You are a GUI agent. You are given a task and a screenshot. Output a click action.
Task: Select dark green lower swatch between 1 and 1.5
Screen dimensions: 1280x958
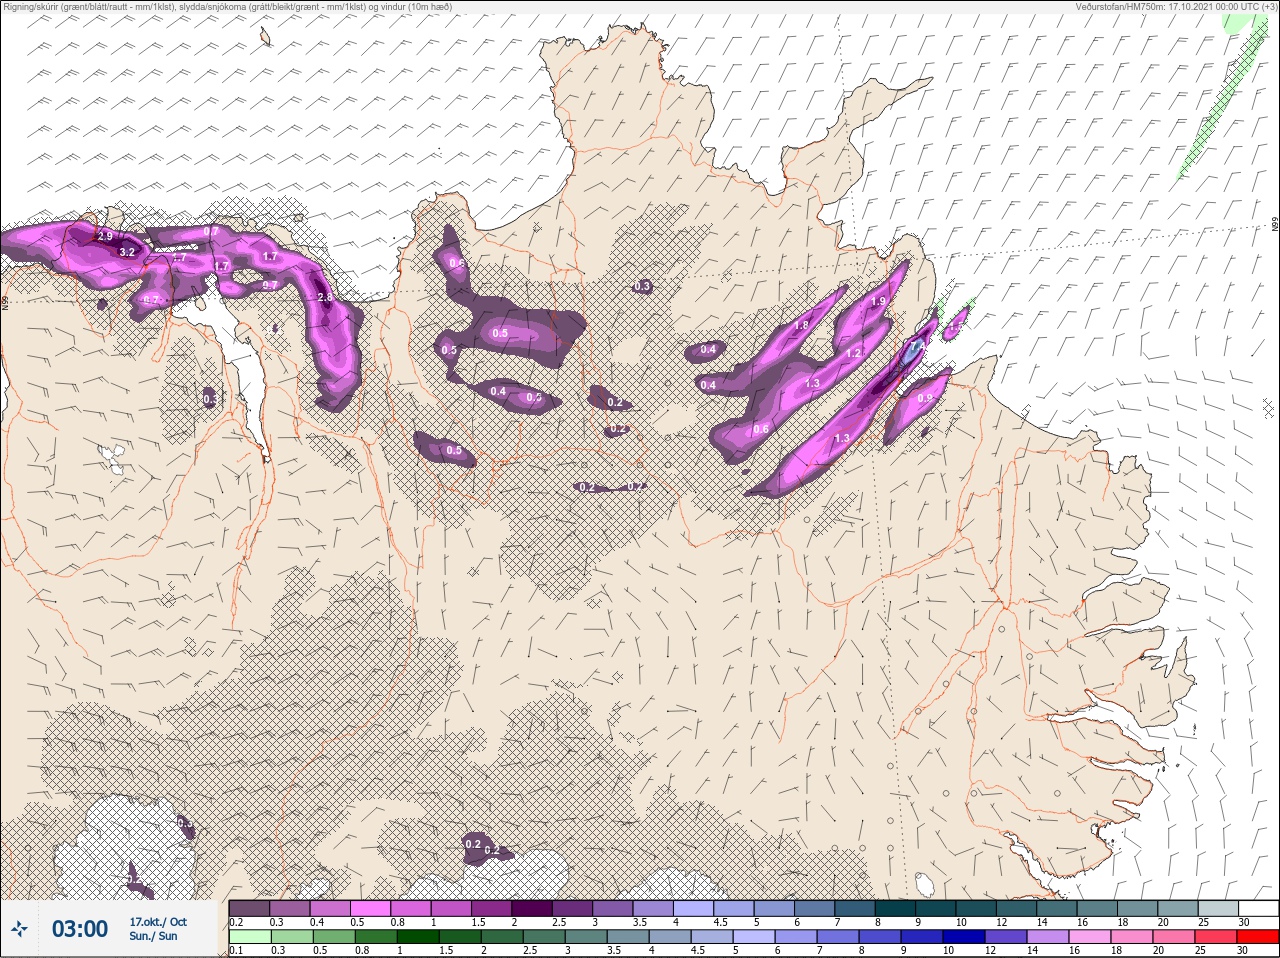(417, 937)
